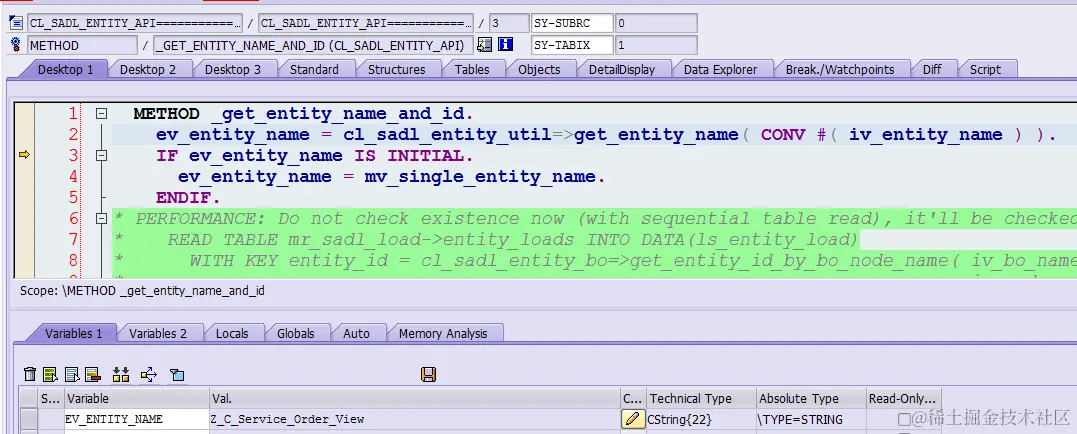
Task: Click the Scope: \METHOD _get_entity_name_and_id status text
Action: pyautogui.click(x=142, y=291)
